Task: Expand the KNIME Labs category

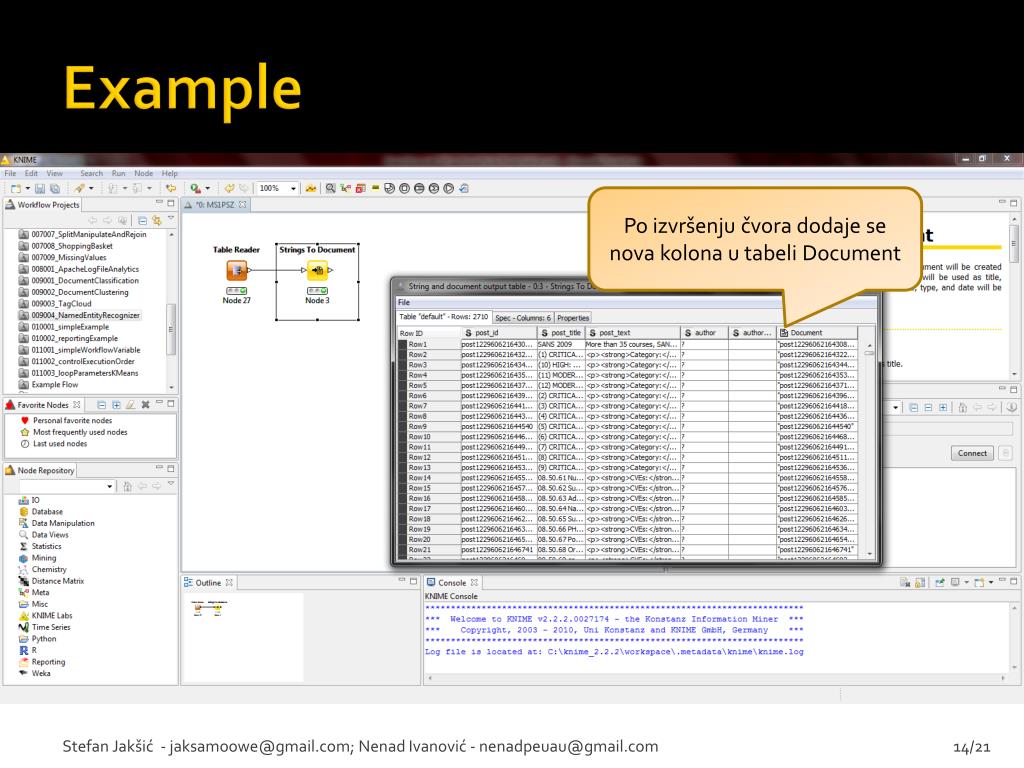Action: pyautogui.click(x=45, y=616)
